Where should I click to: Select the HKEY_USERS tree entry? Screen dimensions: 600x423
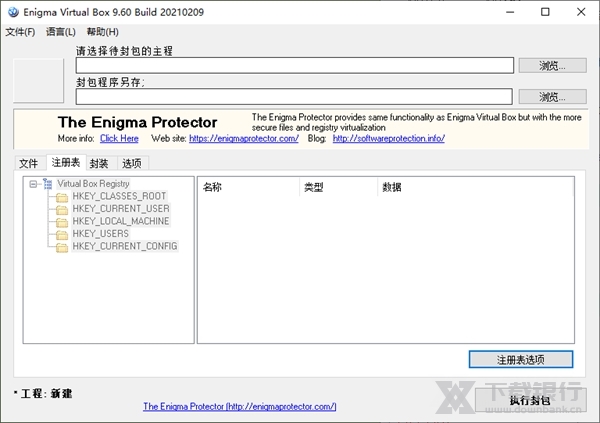pyautogui.click(x=101, y=234)
